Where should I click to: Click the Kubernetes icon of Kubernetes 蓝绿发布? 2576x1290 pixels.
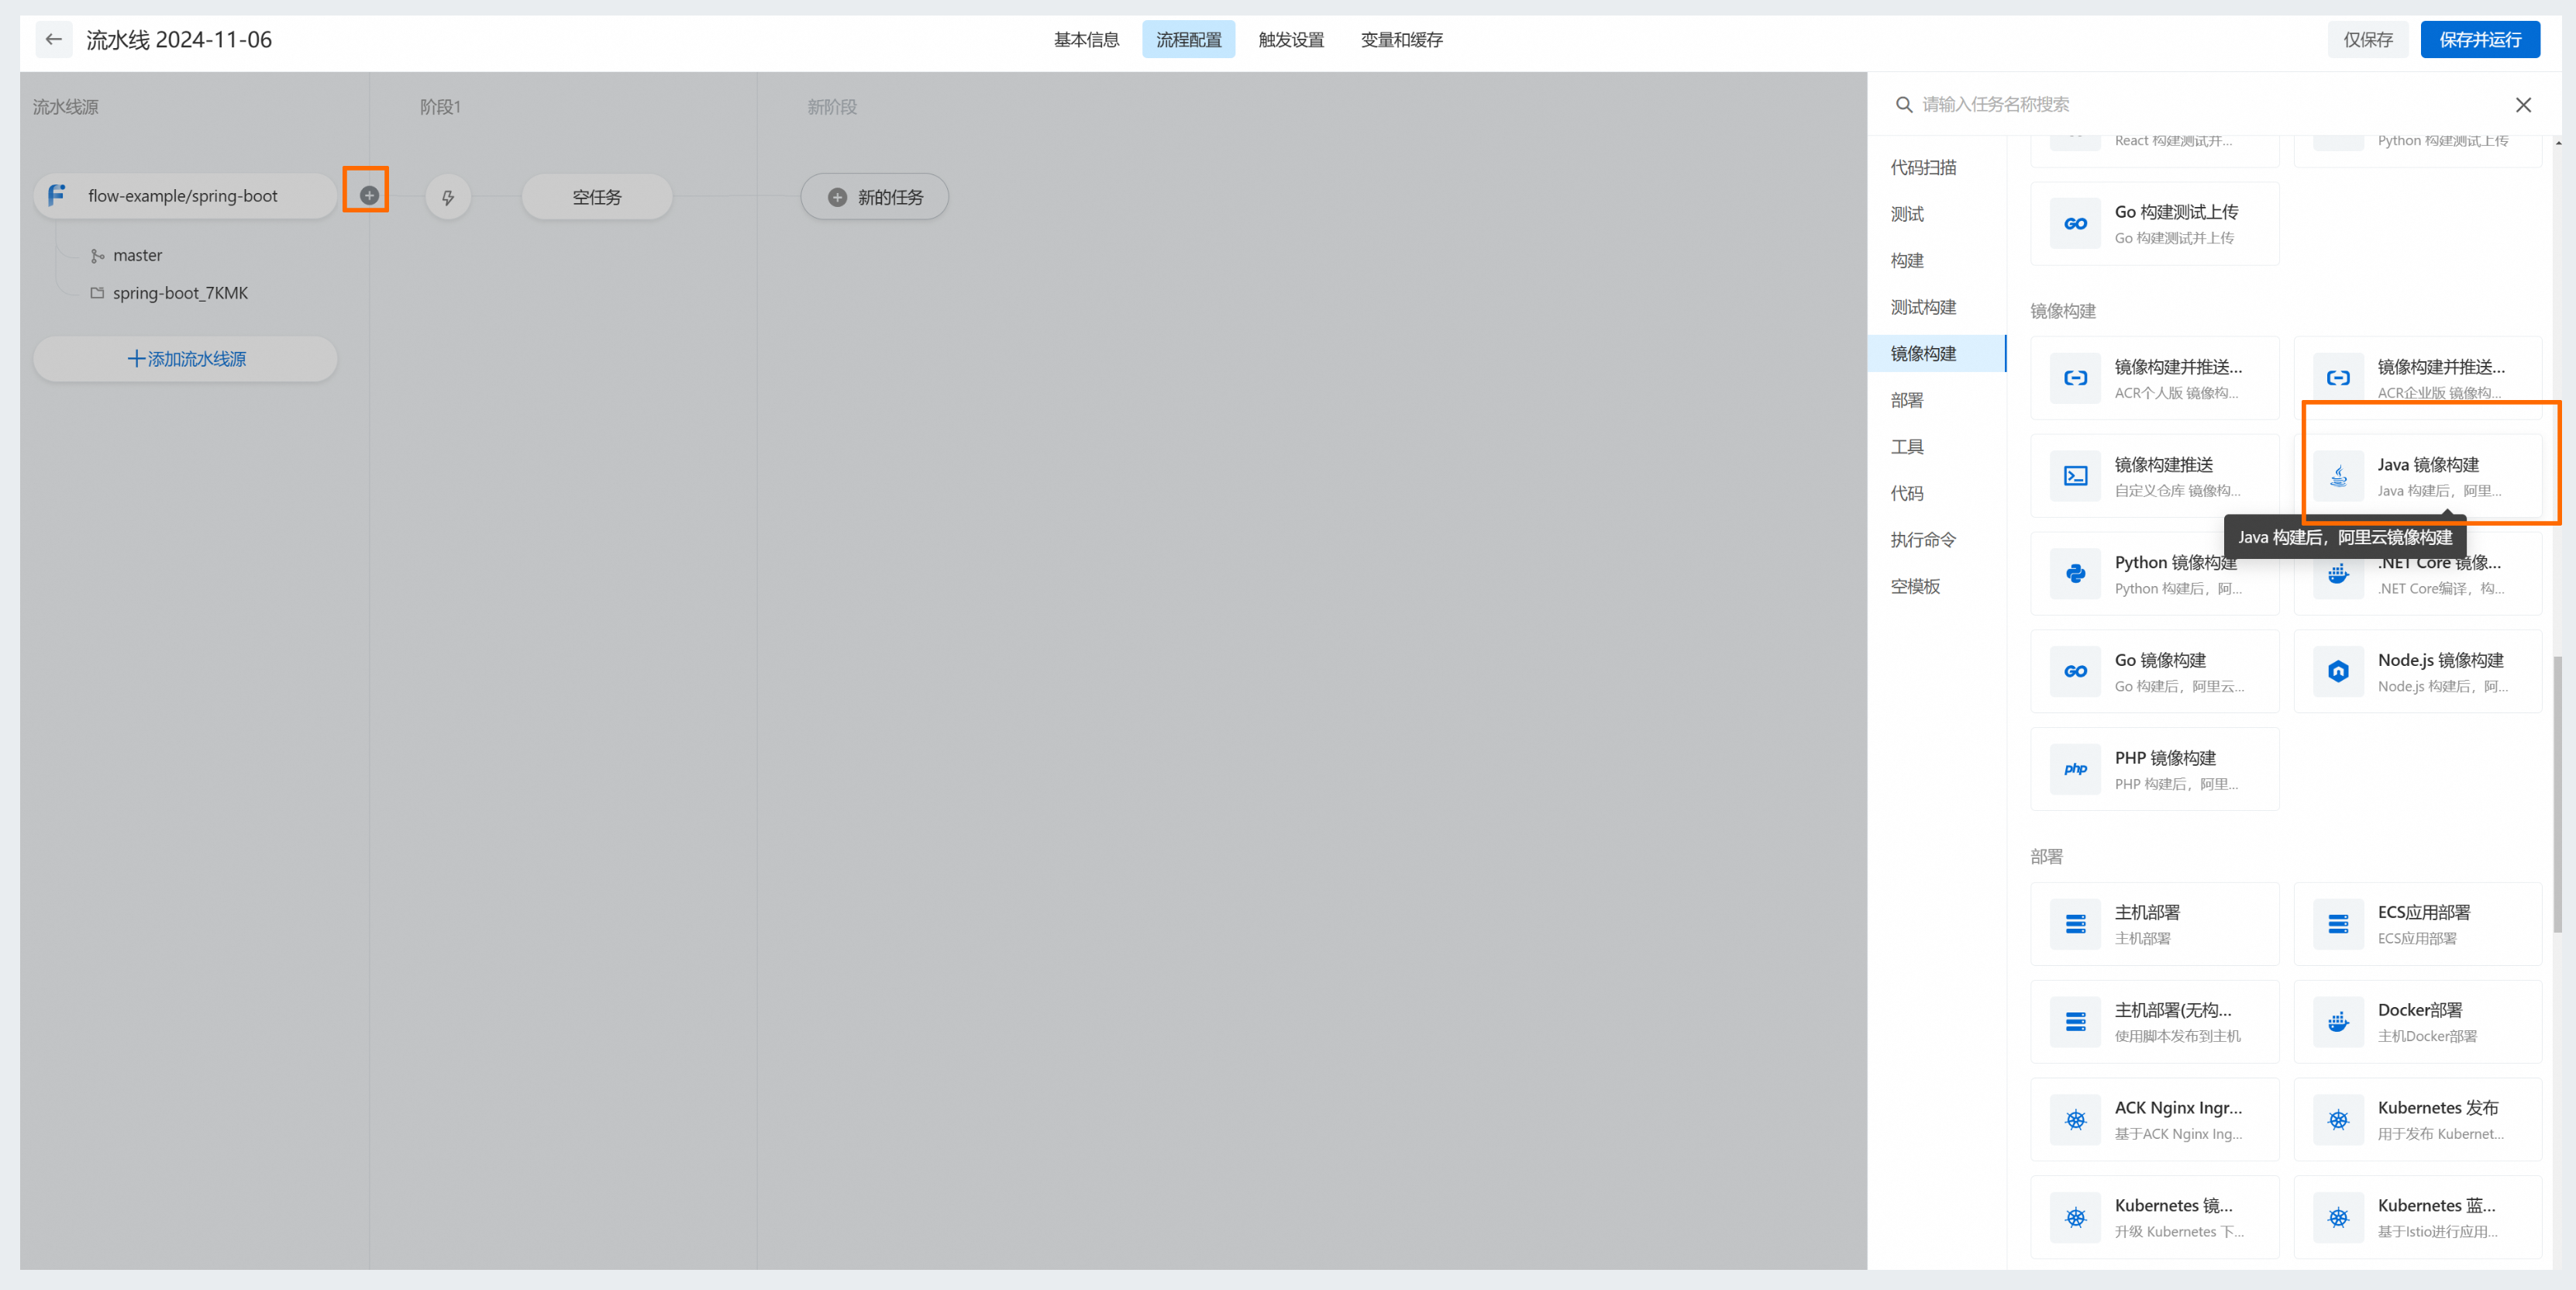(2338, 1218)
